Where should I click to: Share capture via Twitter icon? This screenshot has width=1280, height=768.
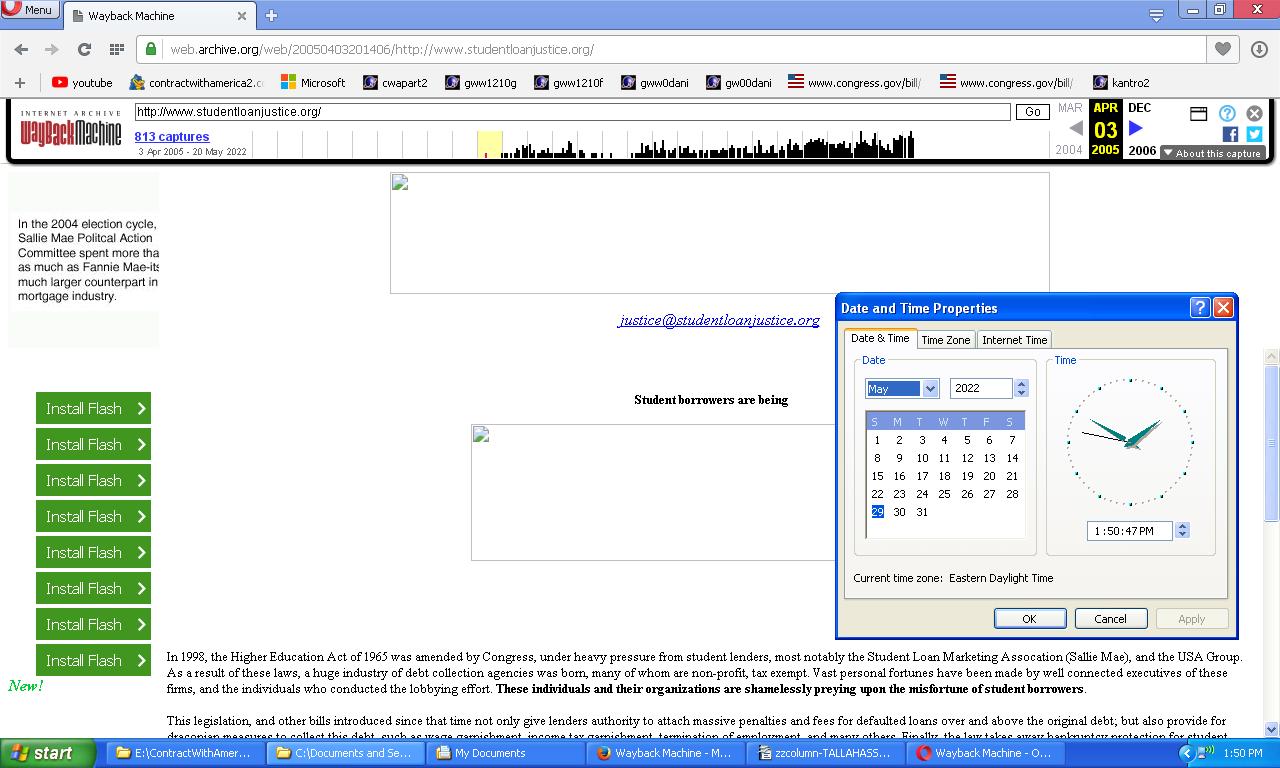tap(1254, 134)
